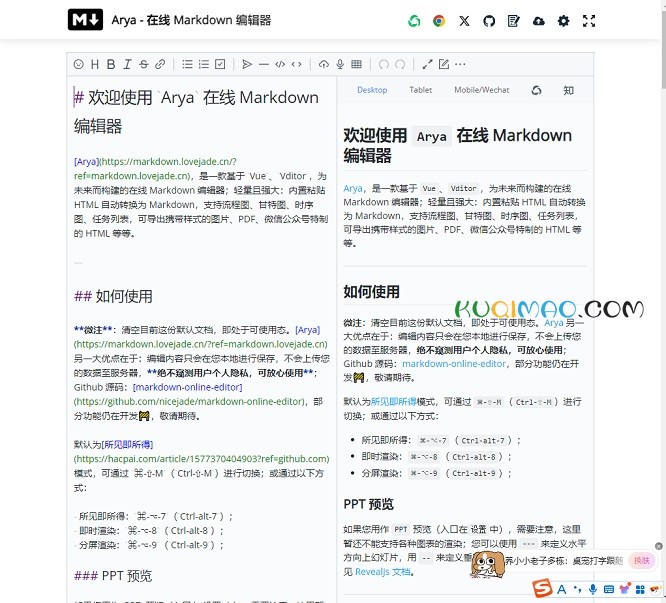
Task: Switch preview to Mobile/Wechat view
Action: [482, 90]
